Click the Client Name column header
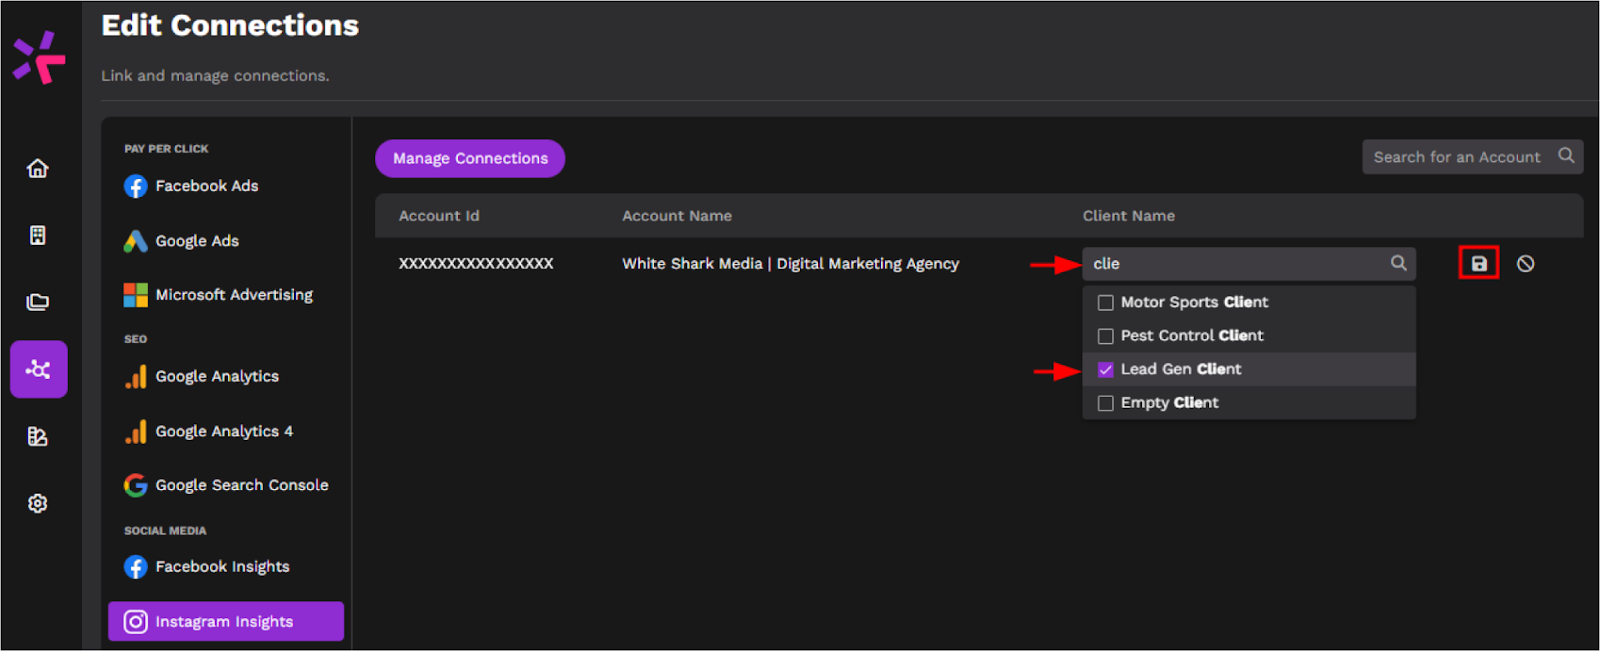Image resolution: width=1600 pixels, height=651 pixels. point(1129,216)
